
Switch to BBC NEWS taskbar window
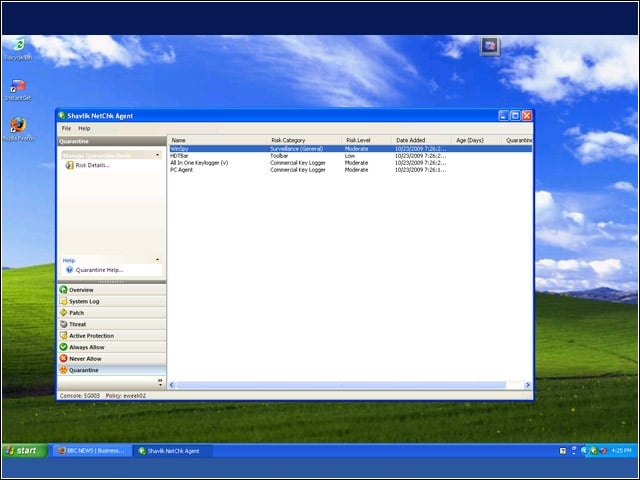tap(92, 451)
